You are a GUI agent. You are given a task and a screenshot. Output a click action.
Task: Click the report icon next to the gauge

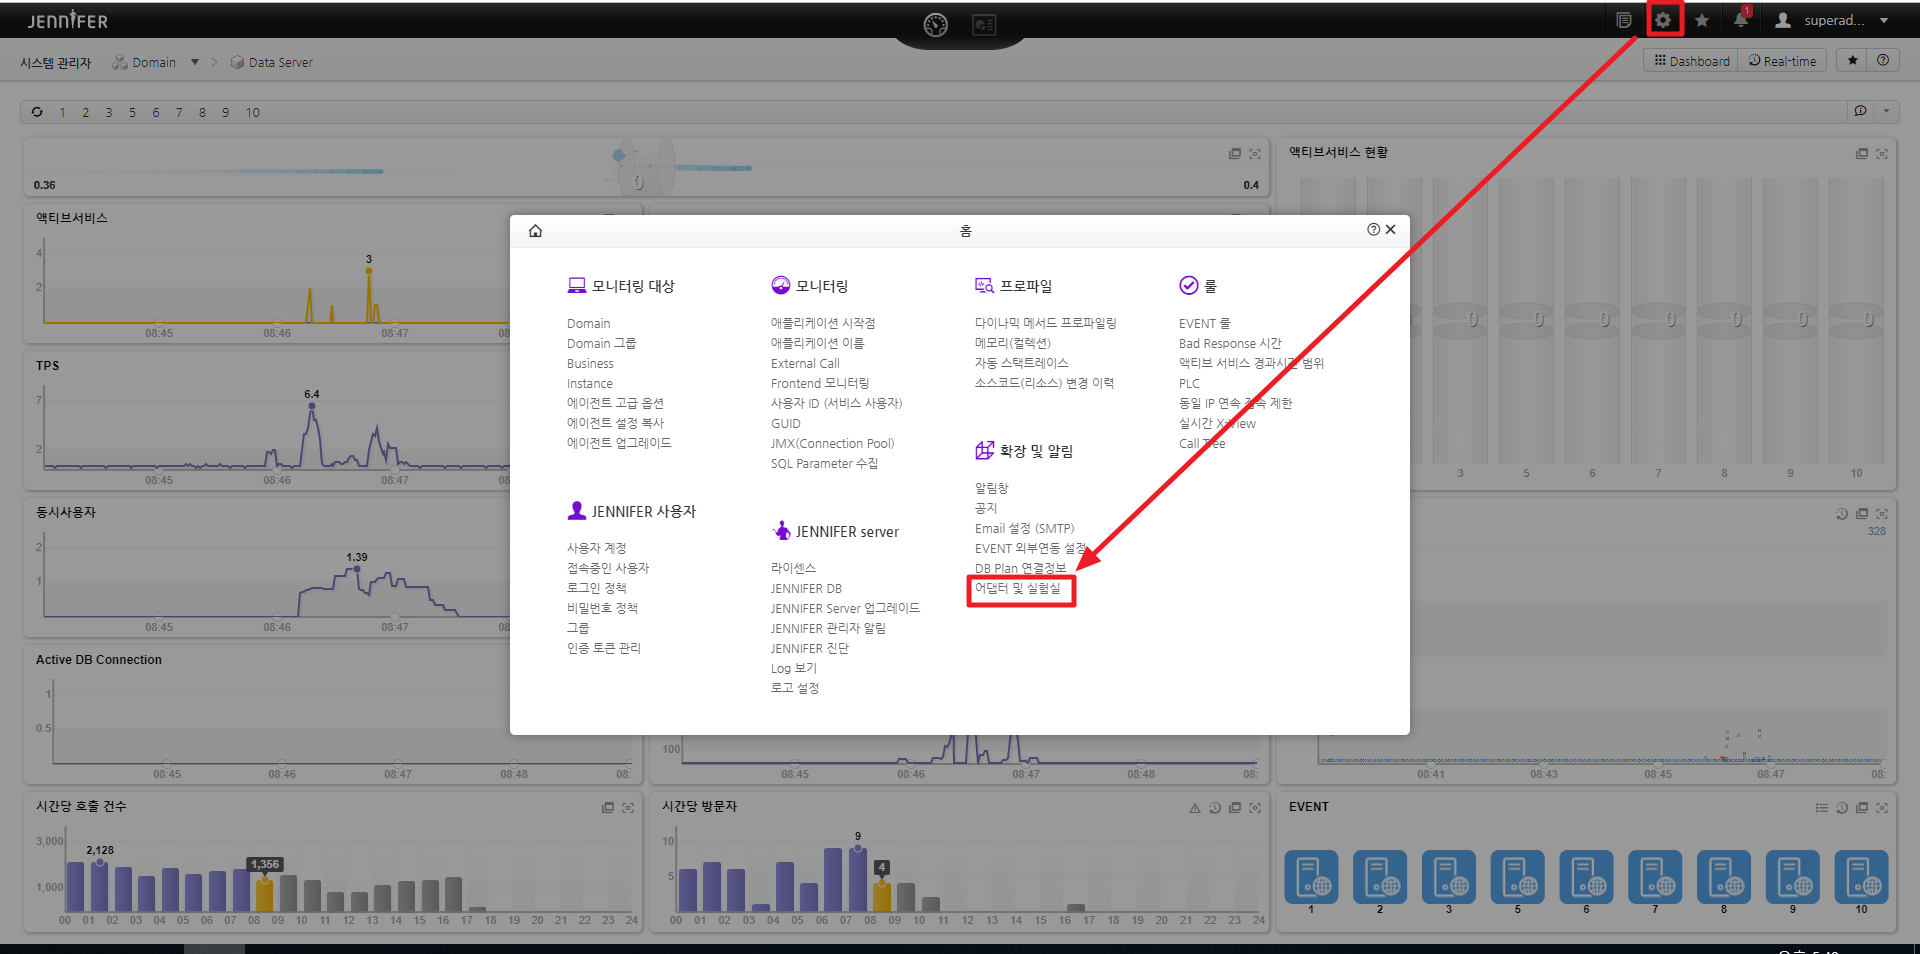tap(984, 25)
